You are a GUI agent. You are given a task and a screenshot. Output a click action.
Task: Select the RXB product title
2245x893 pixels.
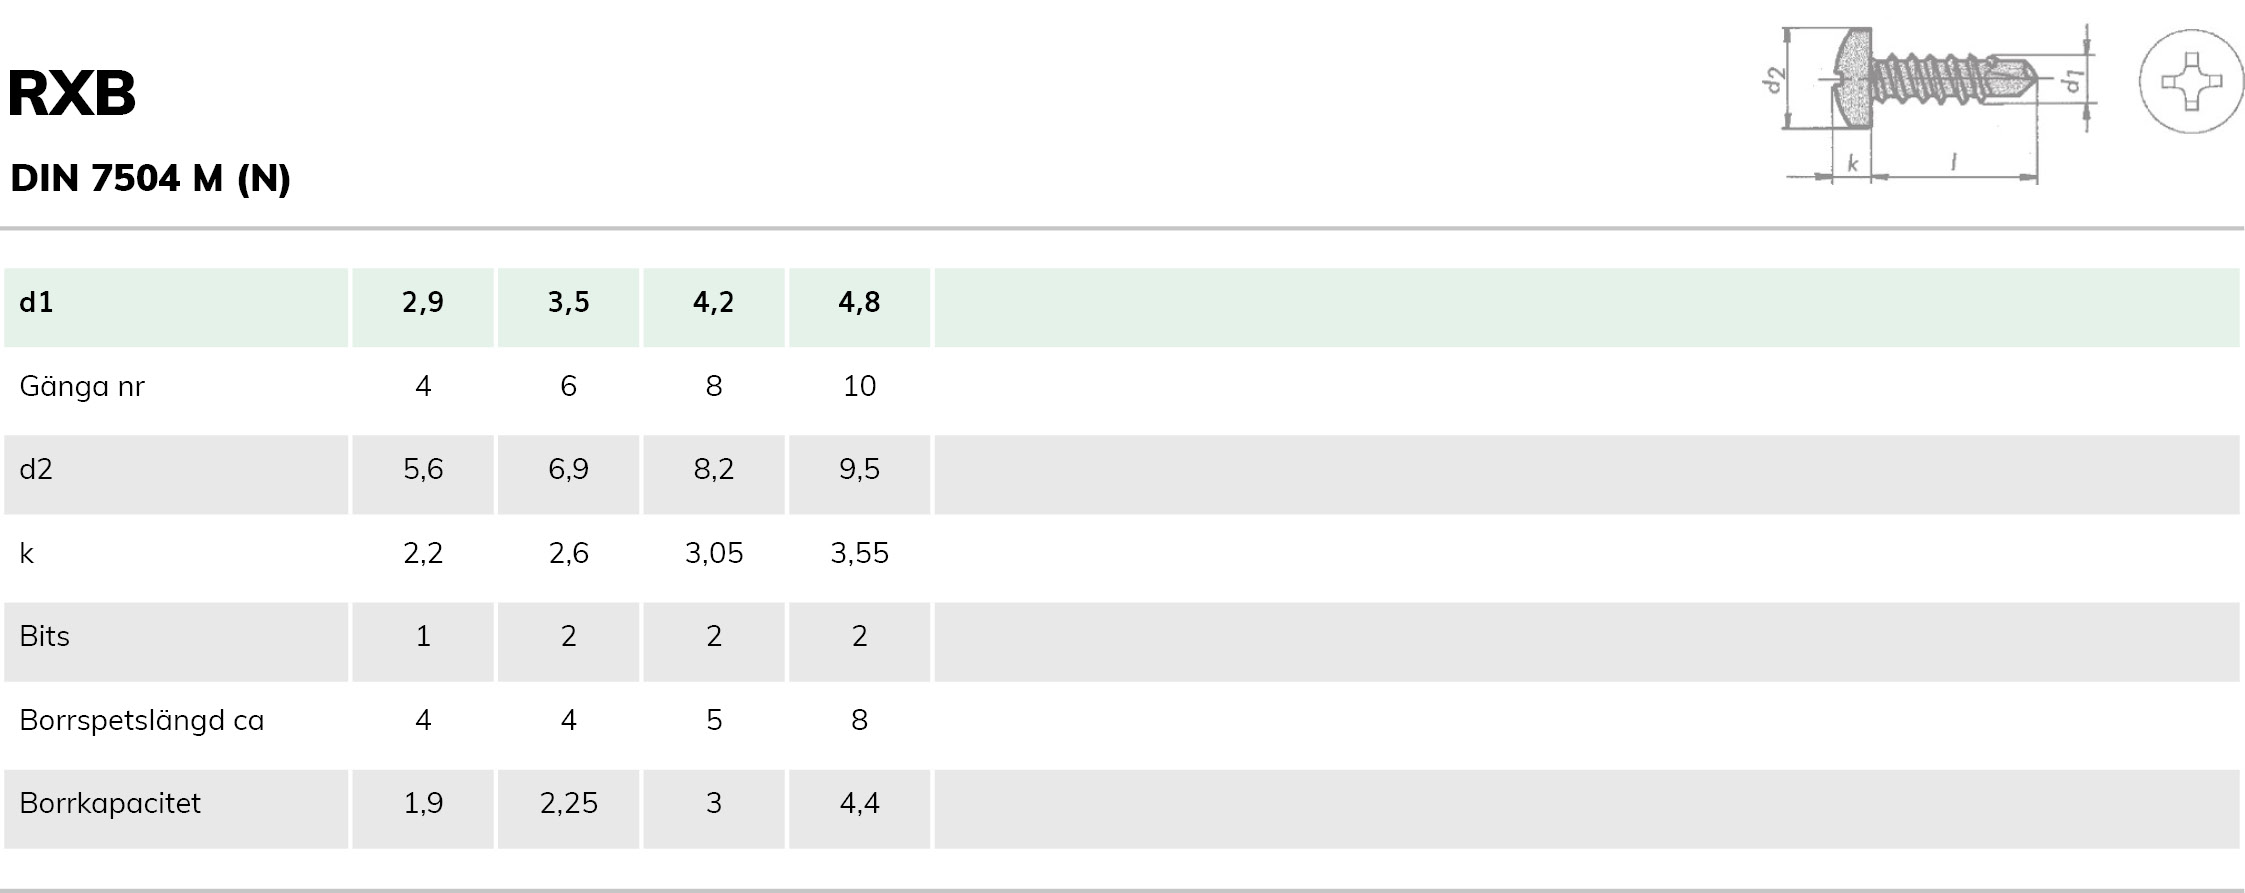72,94
